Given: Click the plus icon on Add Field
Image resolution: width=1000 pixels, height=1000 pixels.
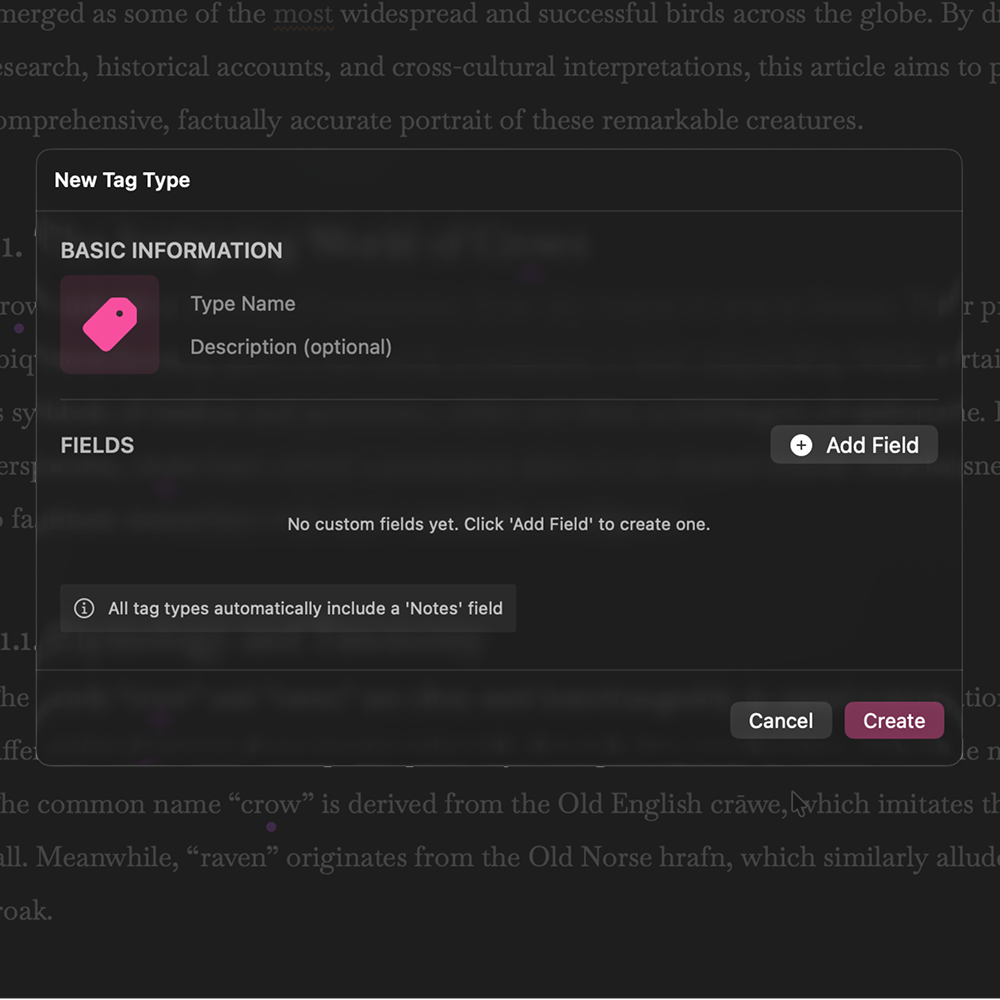Looking at the screenshot, I should pos(801,445).
